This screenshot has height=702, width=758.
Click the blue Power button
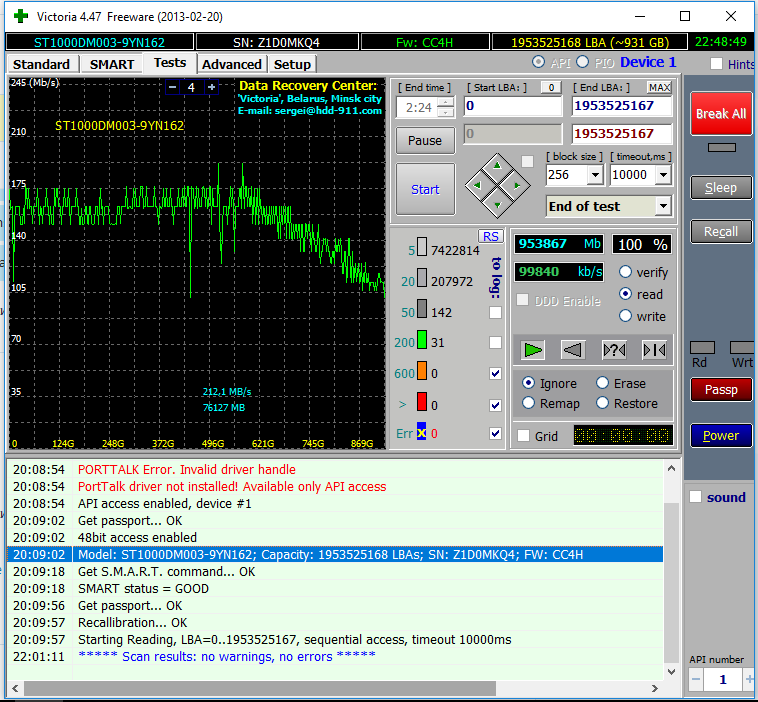click(721, 436)
